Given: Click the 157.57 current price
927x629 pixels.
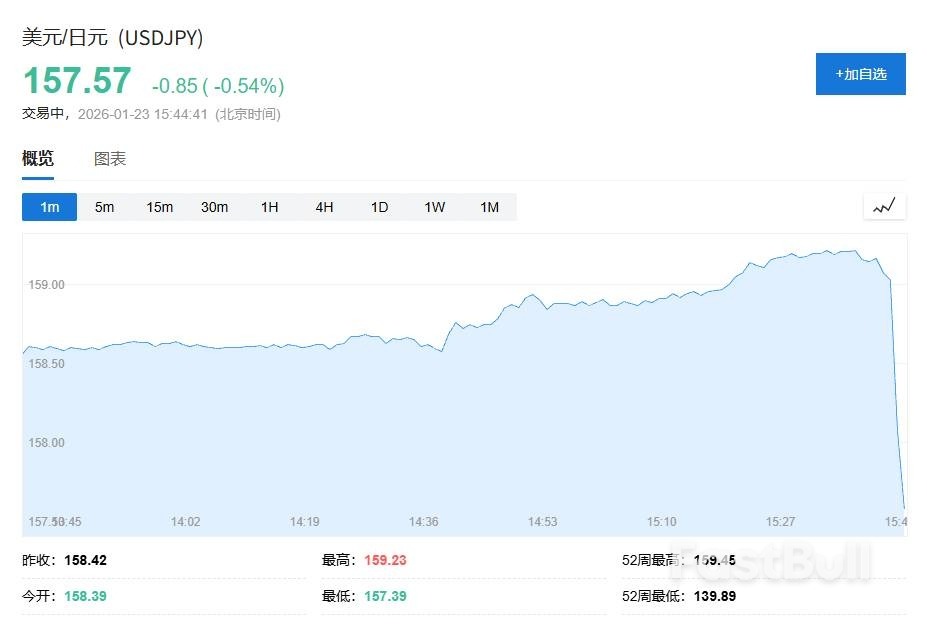Looking at the screenshot, I should click(77, 81).
